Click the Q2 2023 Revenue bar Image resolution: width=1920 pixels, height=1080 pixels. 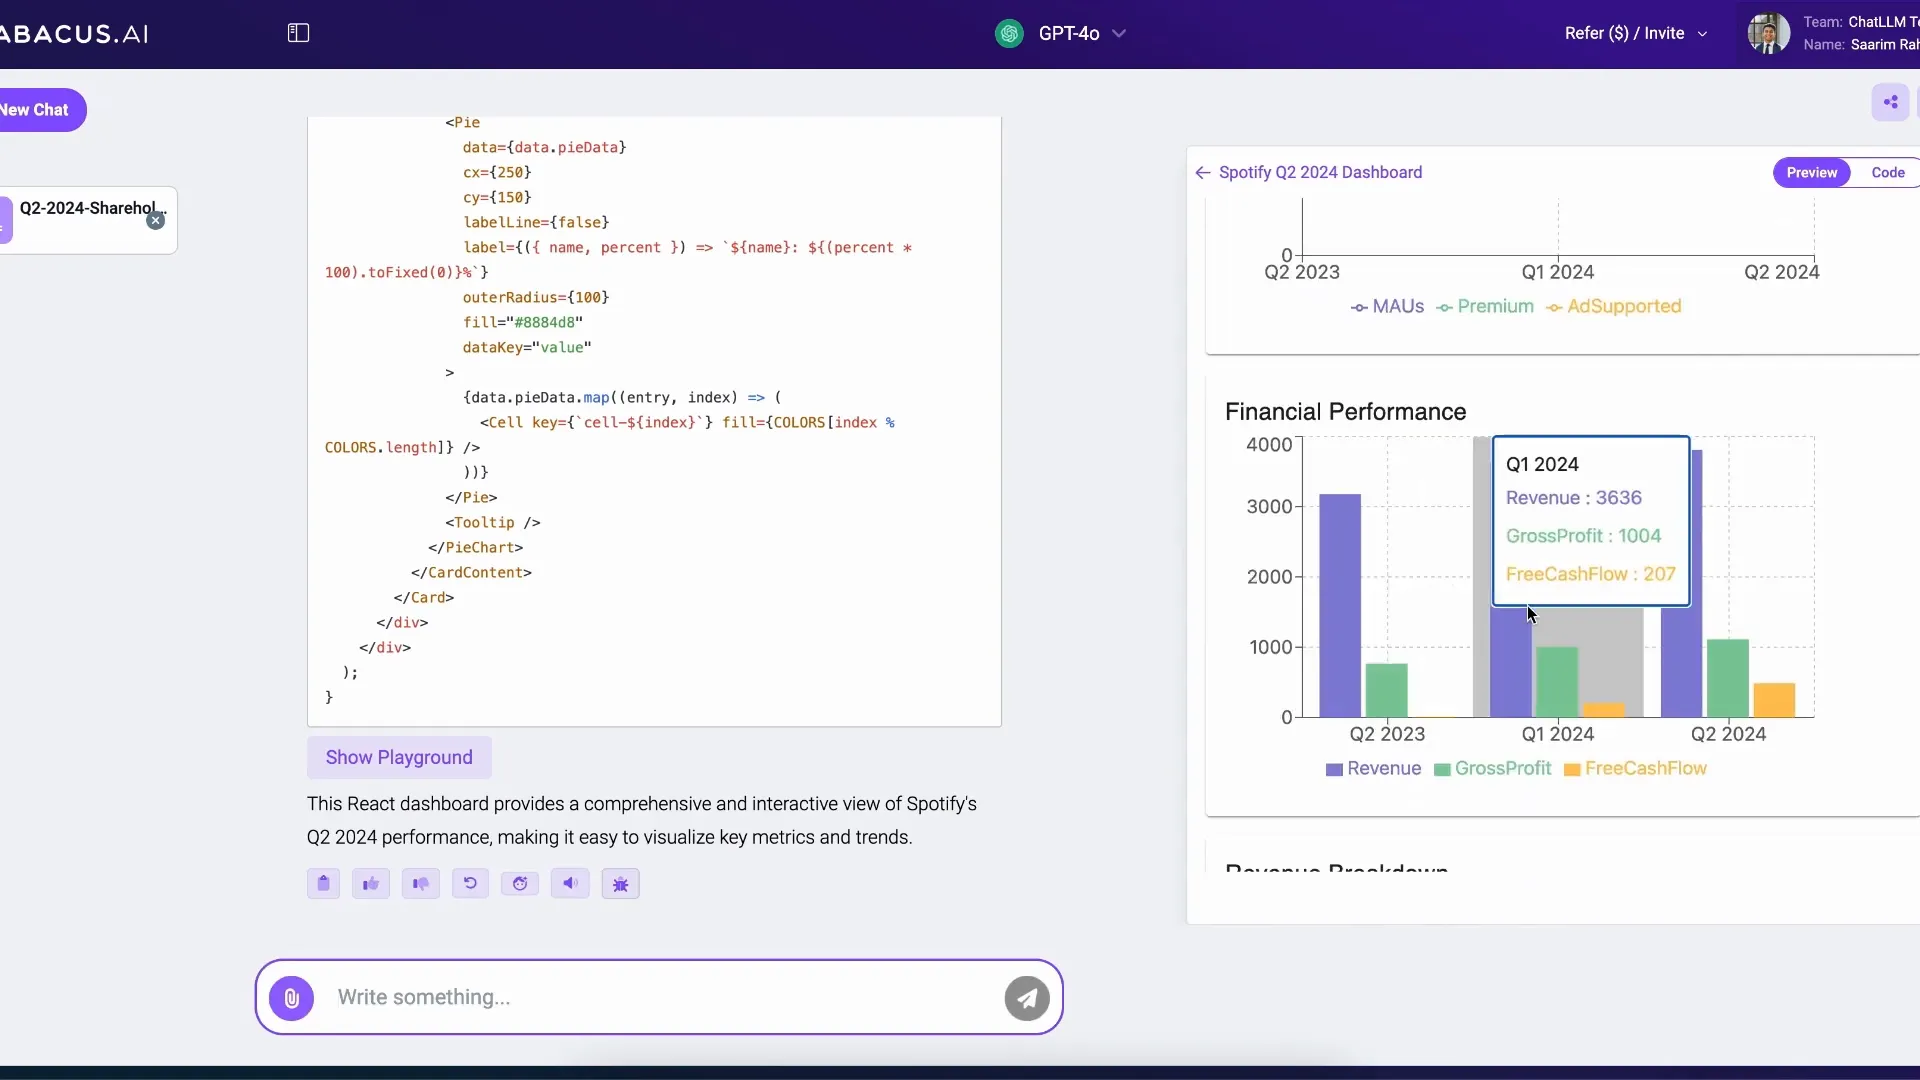coord(1340,606)
